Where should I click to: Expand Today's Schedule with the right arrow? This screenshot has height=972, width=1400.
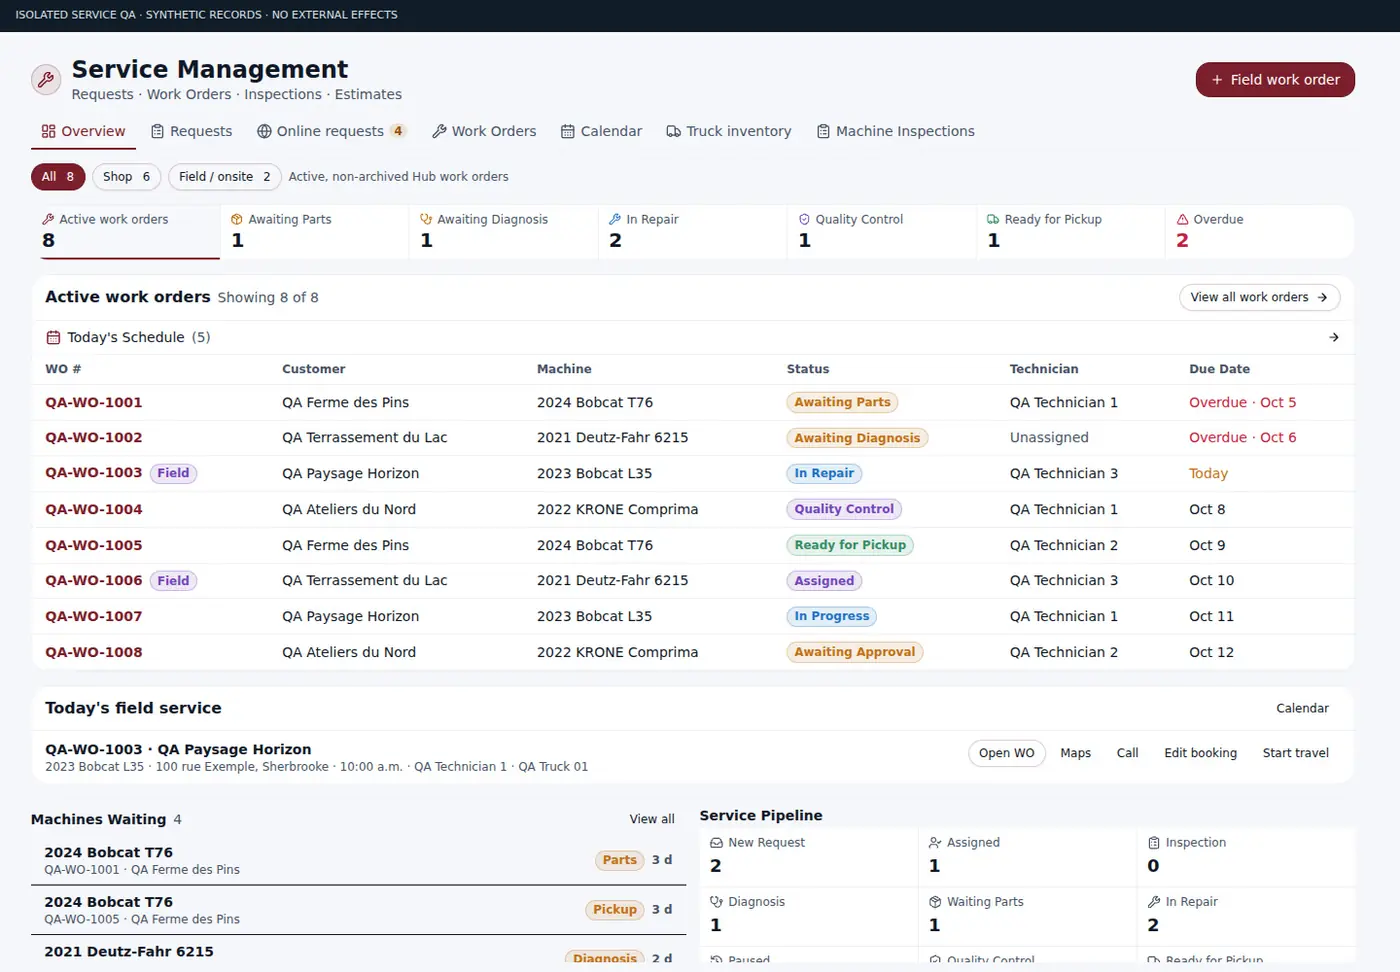(1333, 338)
